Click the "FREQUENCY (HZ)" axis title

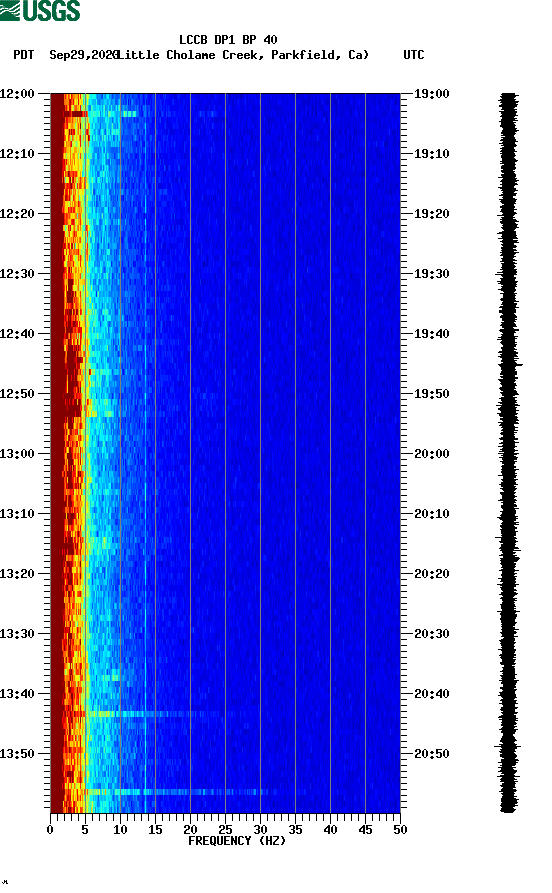pyautogui.click(x=236, y=841)
